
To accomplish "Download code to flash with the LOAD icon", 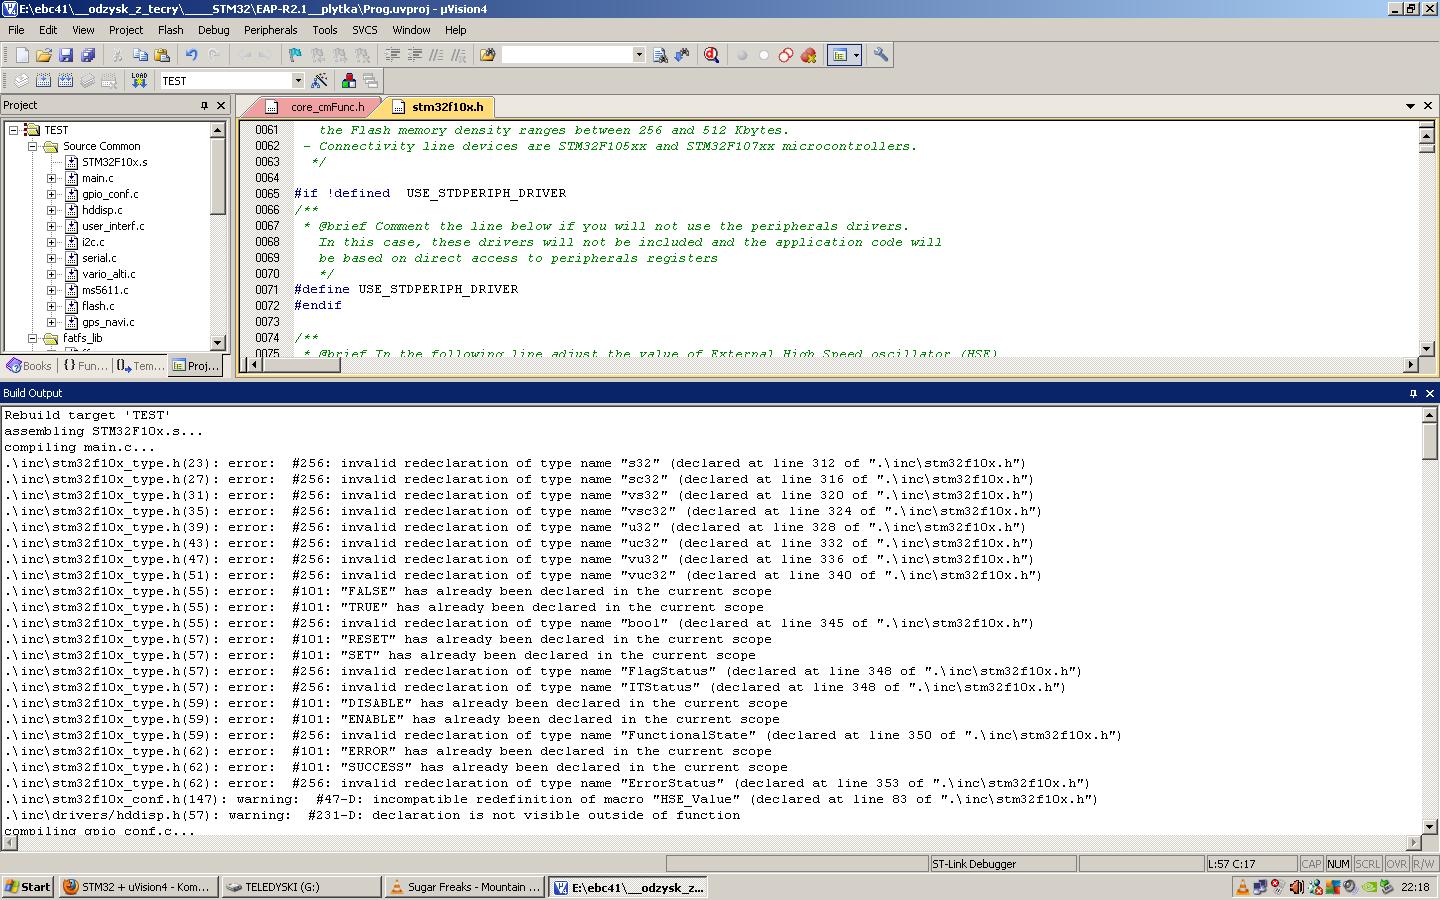I will (x=139, y=80).
